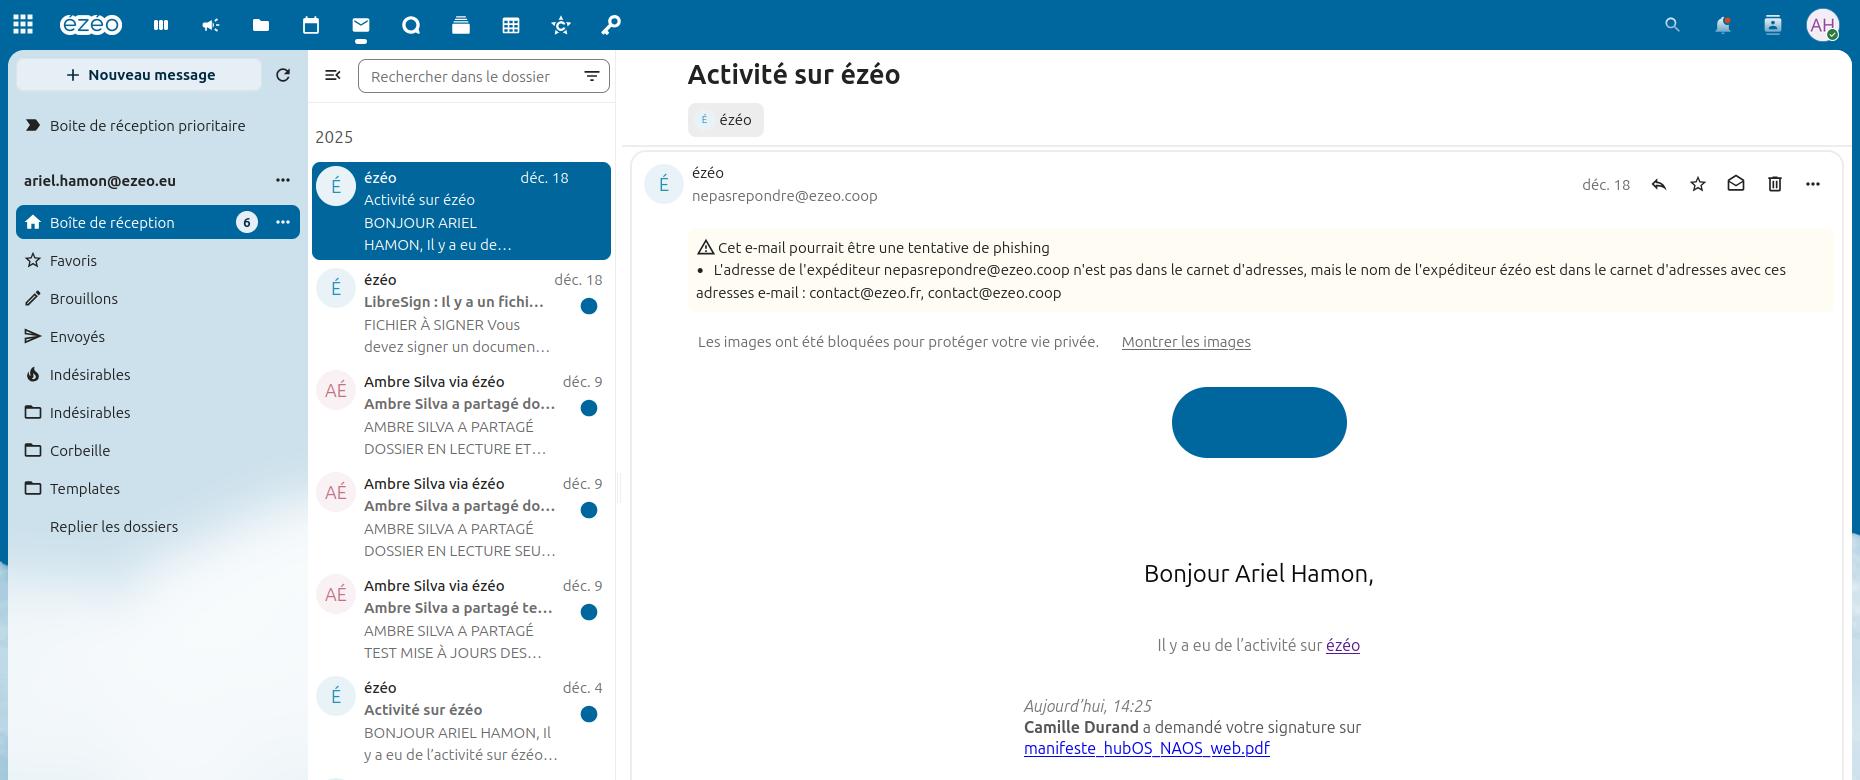Click the blue blocked-image button in email
Image resolution: width=1860 pixels, height=780 pixels.
click(x=1259, y=422)
